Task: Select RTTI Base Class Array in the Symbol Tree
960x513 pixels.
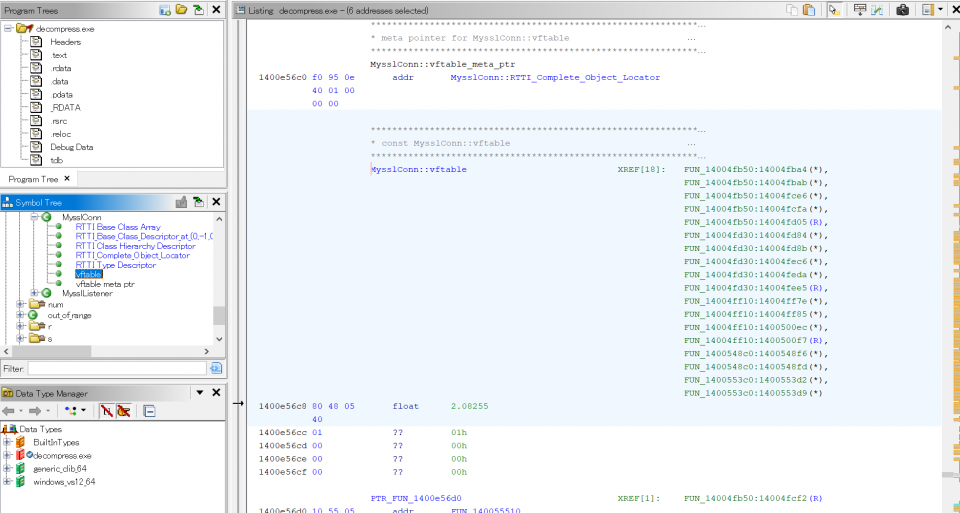Action: pyautogui.click(x=118, y=227)
